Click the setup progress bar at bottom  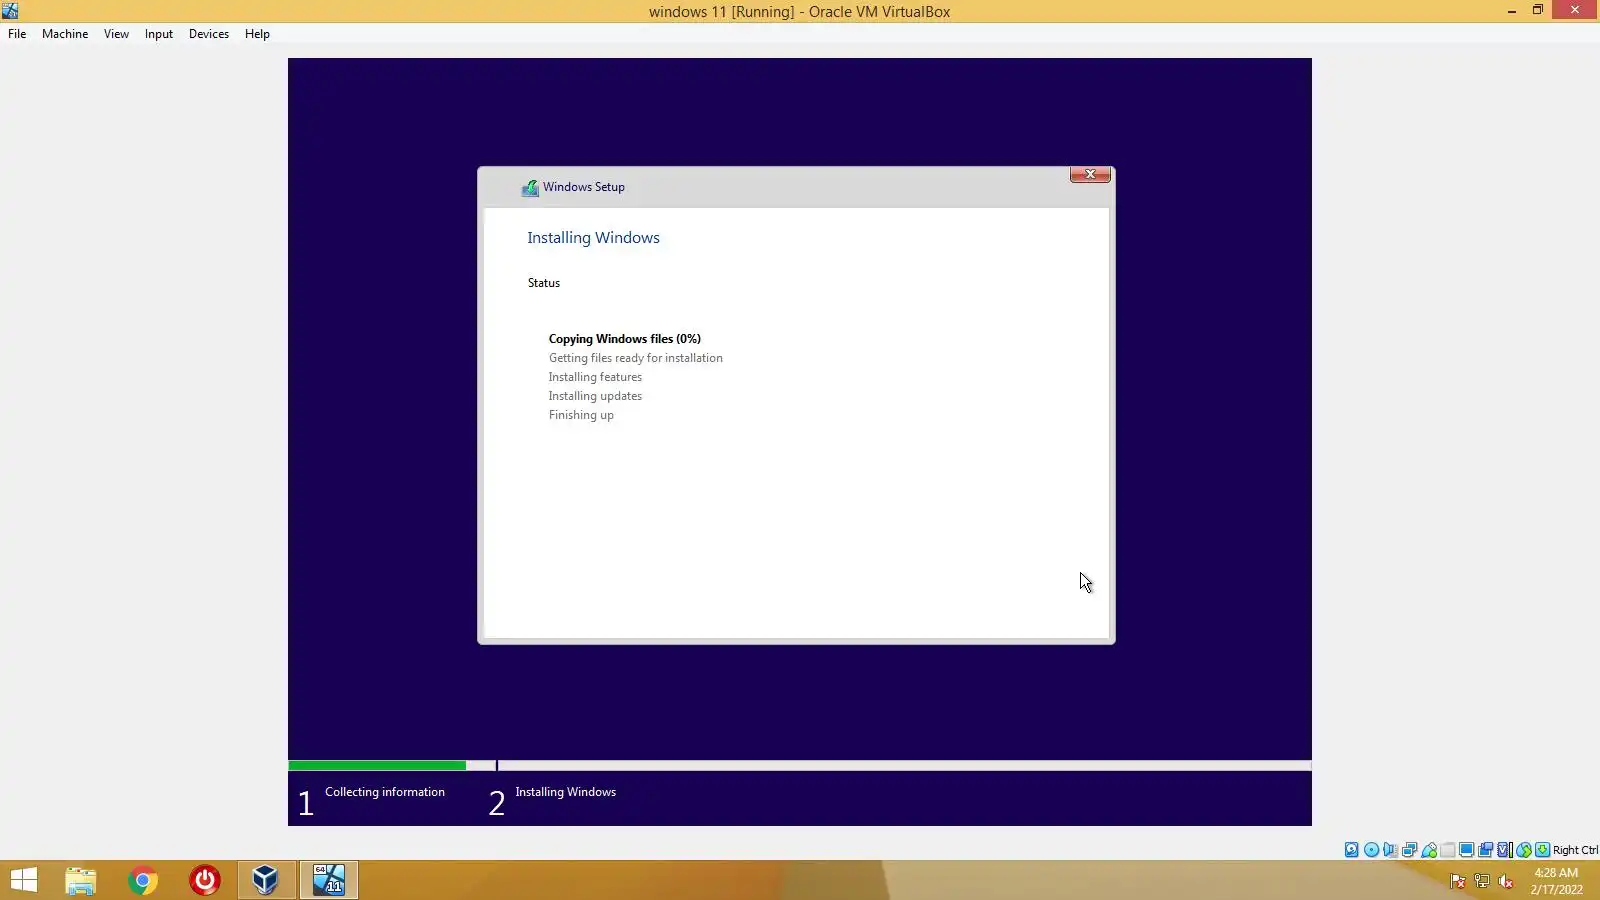800,766
